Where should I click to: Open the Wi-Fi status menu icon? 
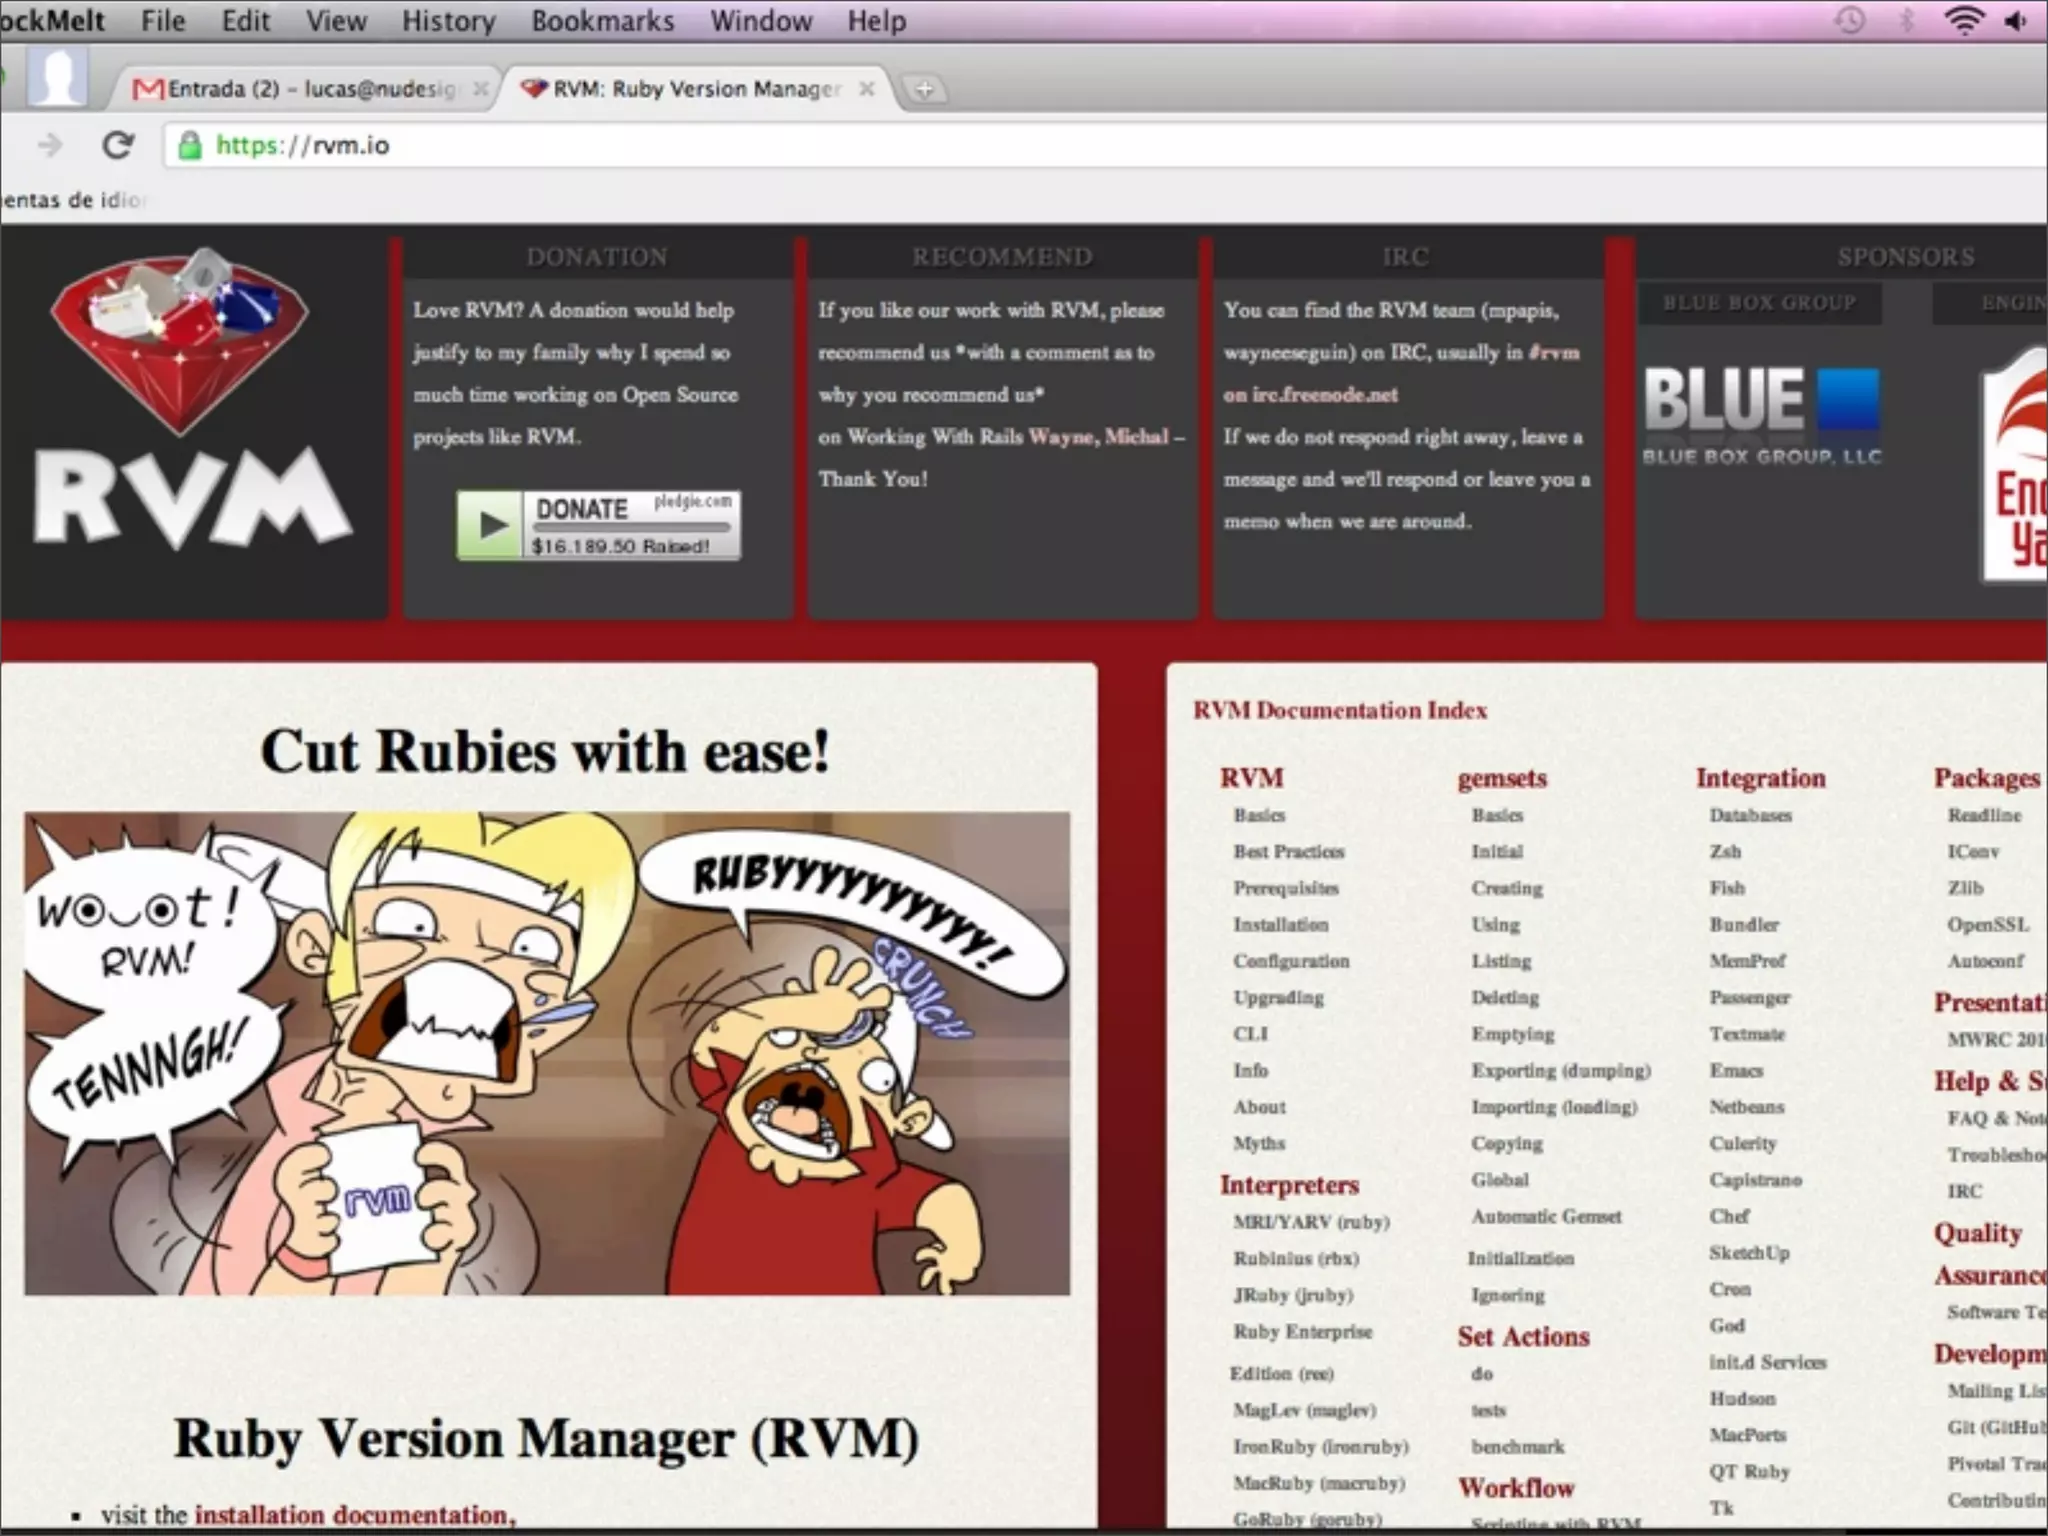tap(1964, 20)
